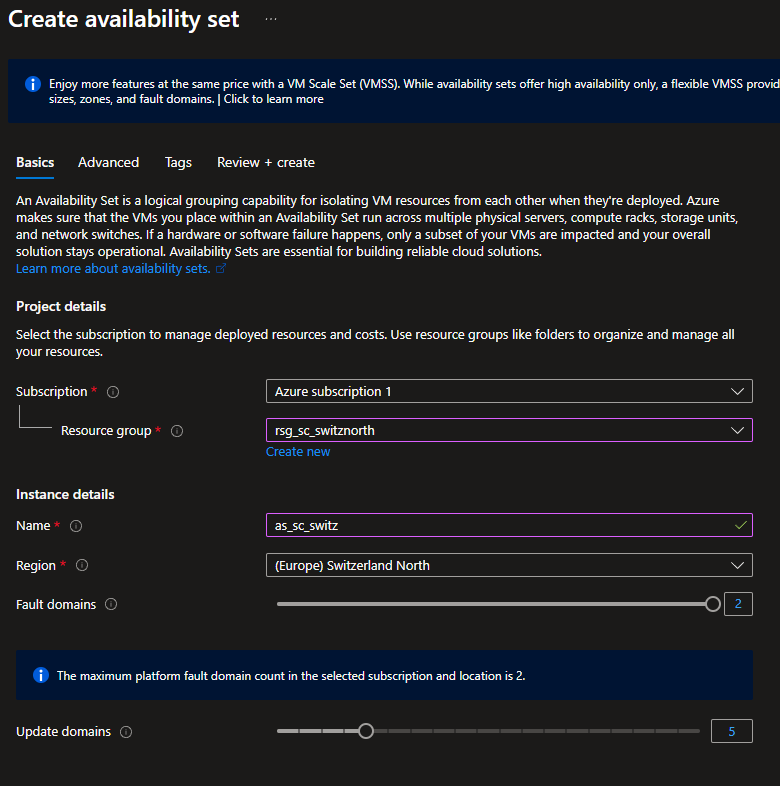780x786 pixels.
Task: Click the Create new resource group link
Action: (298, 452)
